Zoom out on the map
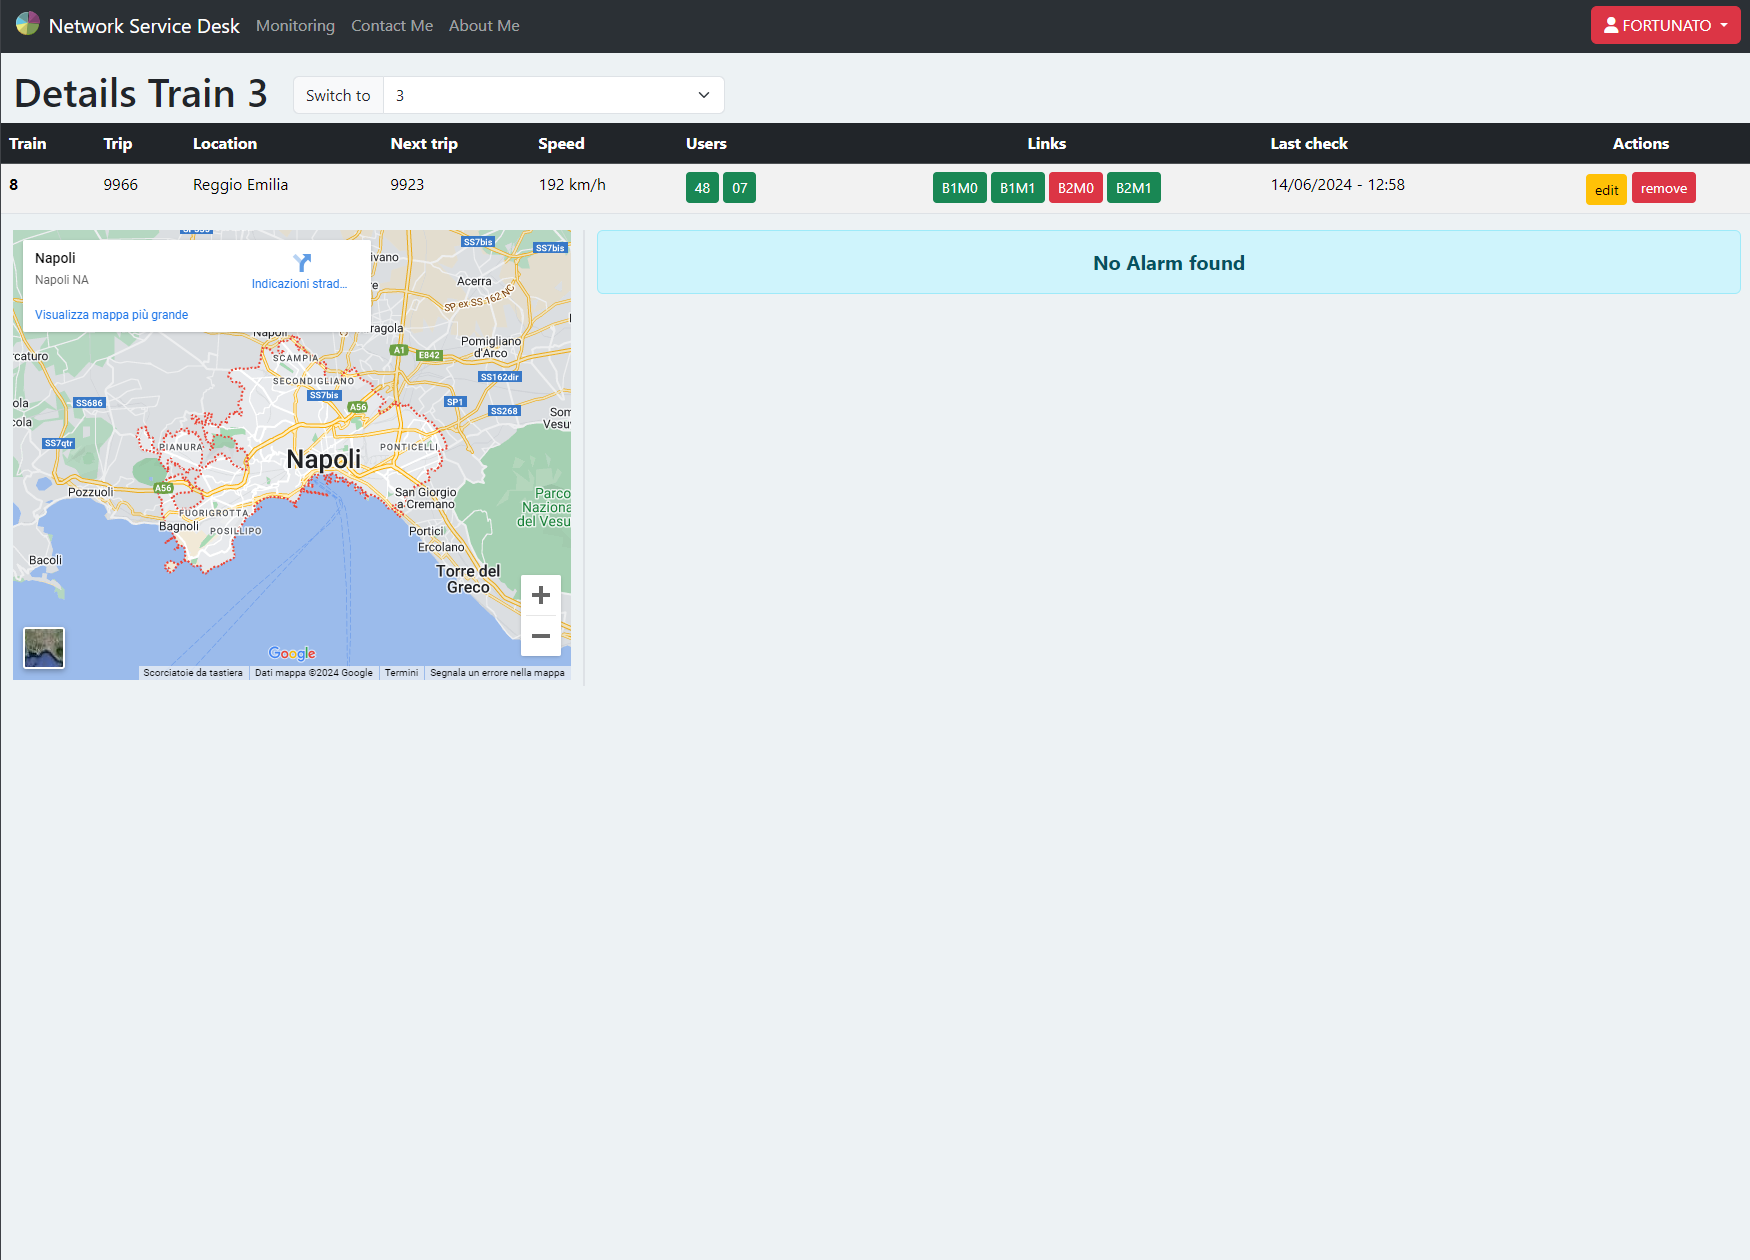Viewport: 1750px width, 1260px height. point(541,636)
